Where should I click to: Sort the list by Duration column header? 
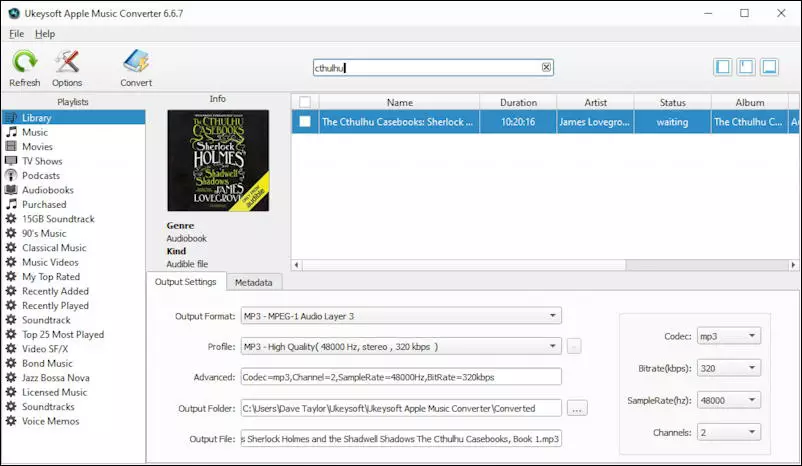[x=518, y=102]
